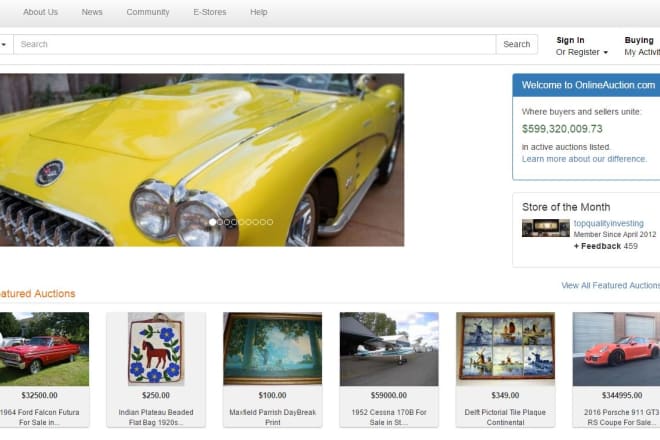Select the eighth carousel dot indicator

pyautogui.click(x=263, y=222)
